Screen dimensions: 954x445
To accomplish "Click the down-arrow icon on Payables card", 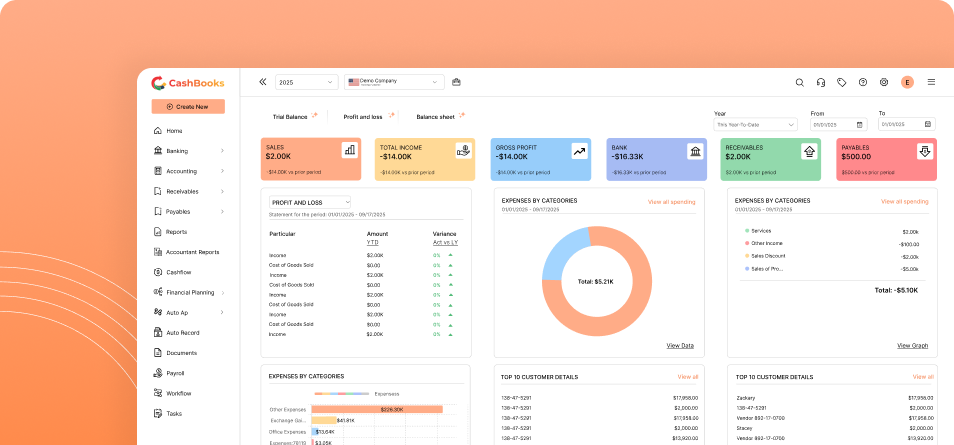I will 925,151.
